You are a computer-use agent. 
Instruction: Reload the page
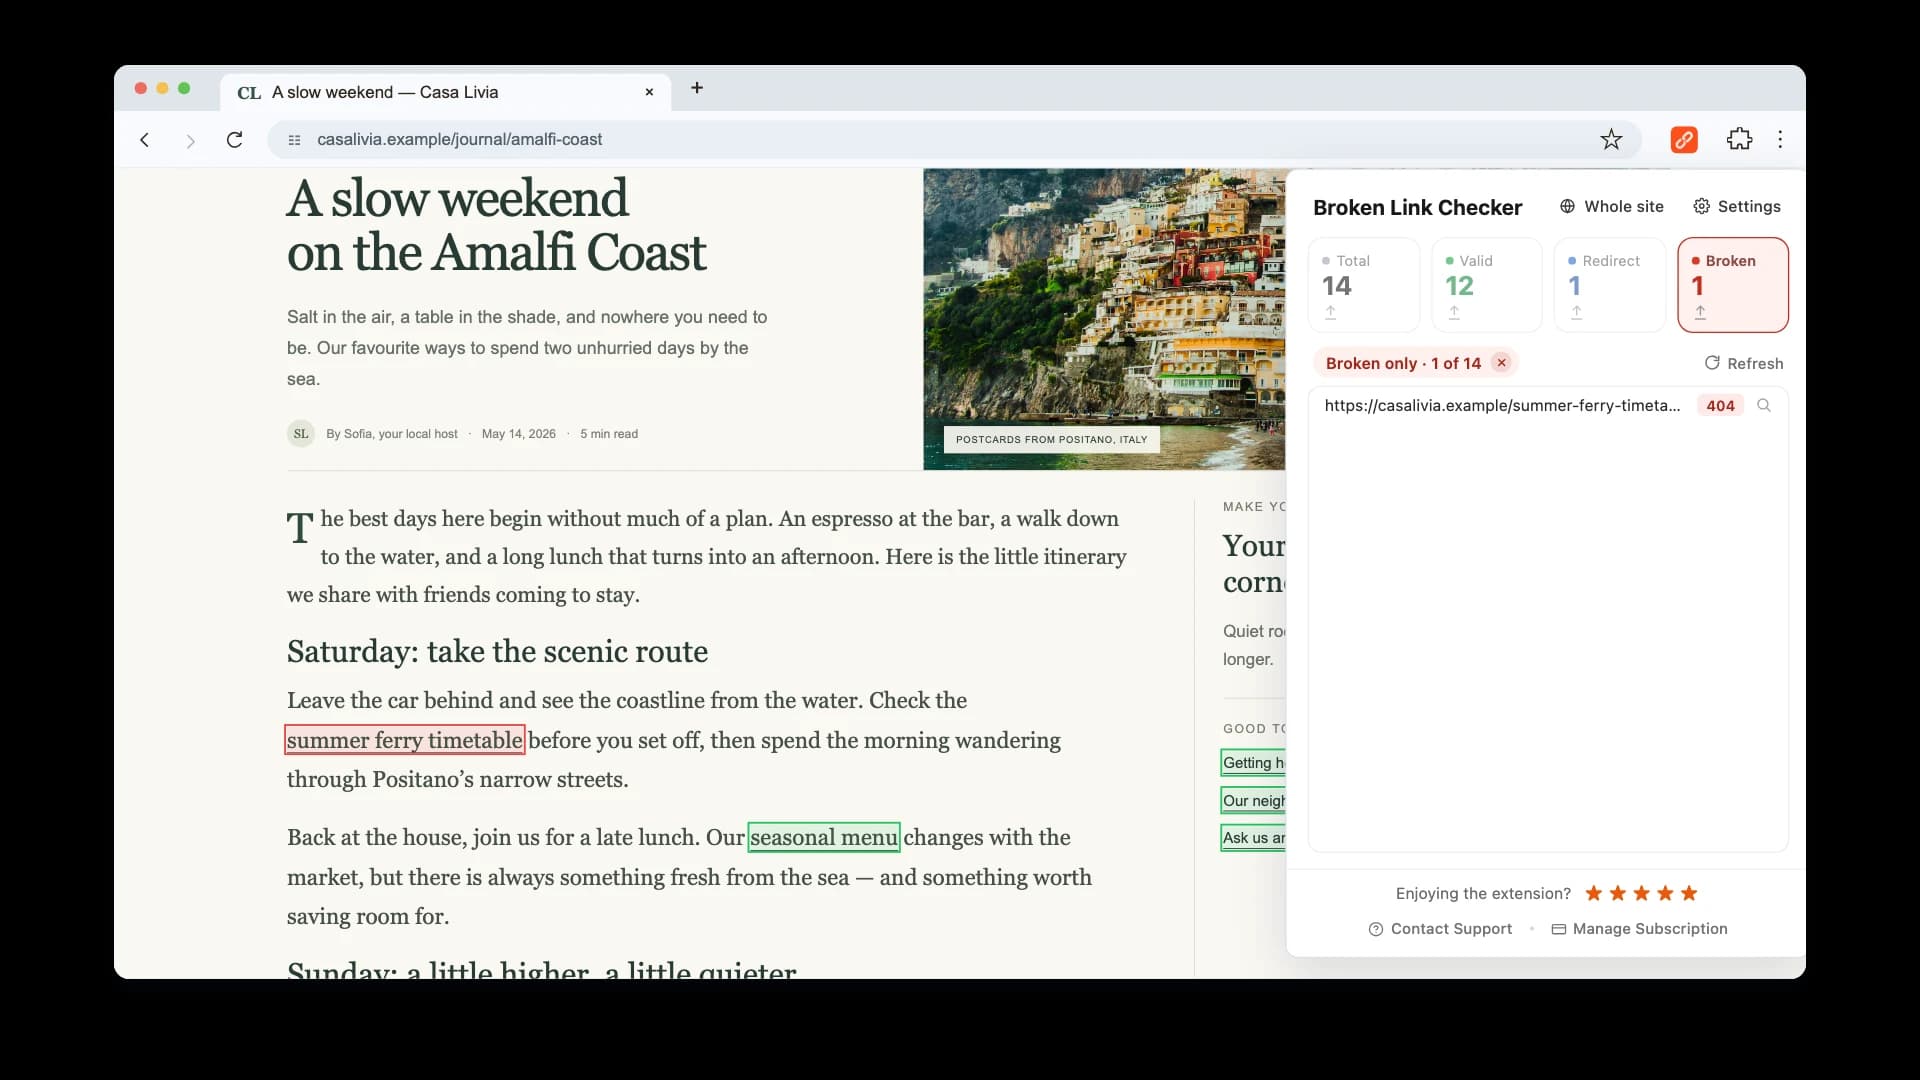click(x=235, y=140)
